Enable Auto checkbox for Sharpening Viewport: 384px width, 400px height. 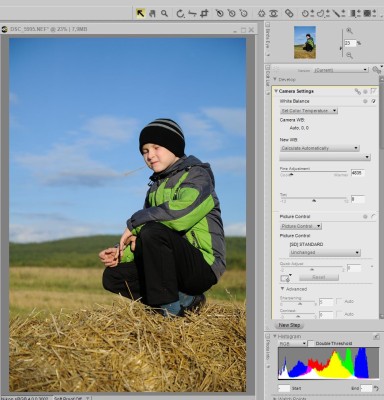pyautogui.click(x=339, y=301)
